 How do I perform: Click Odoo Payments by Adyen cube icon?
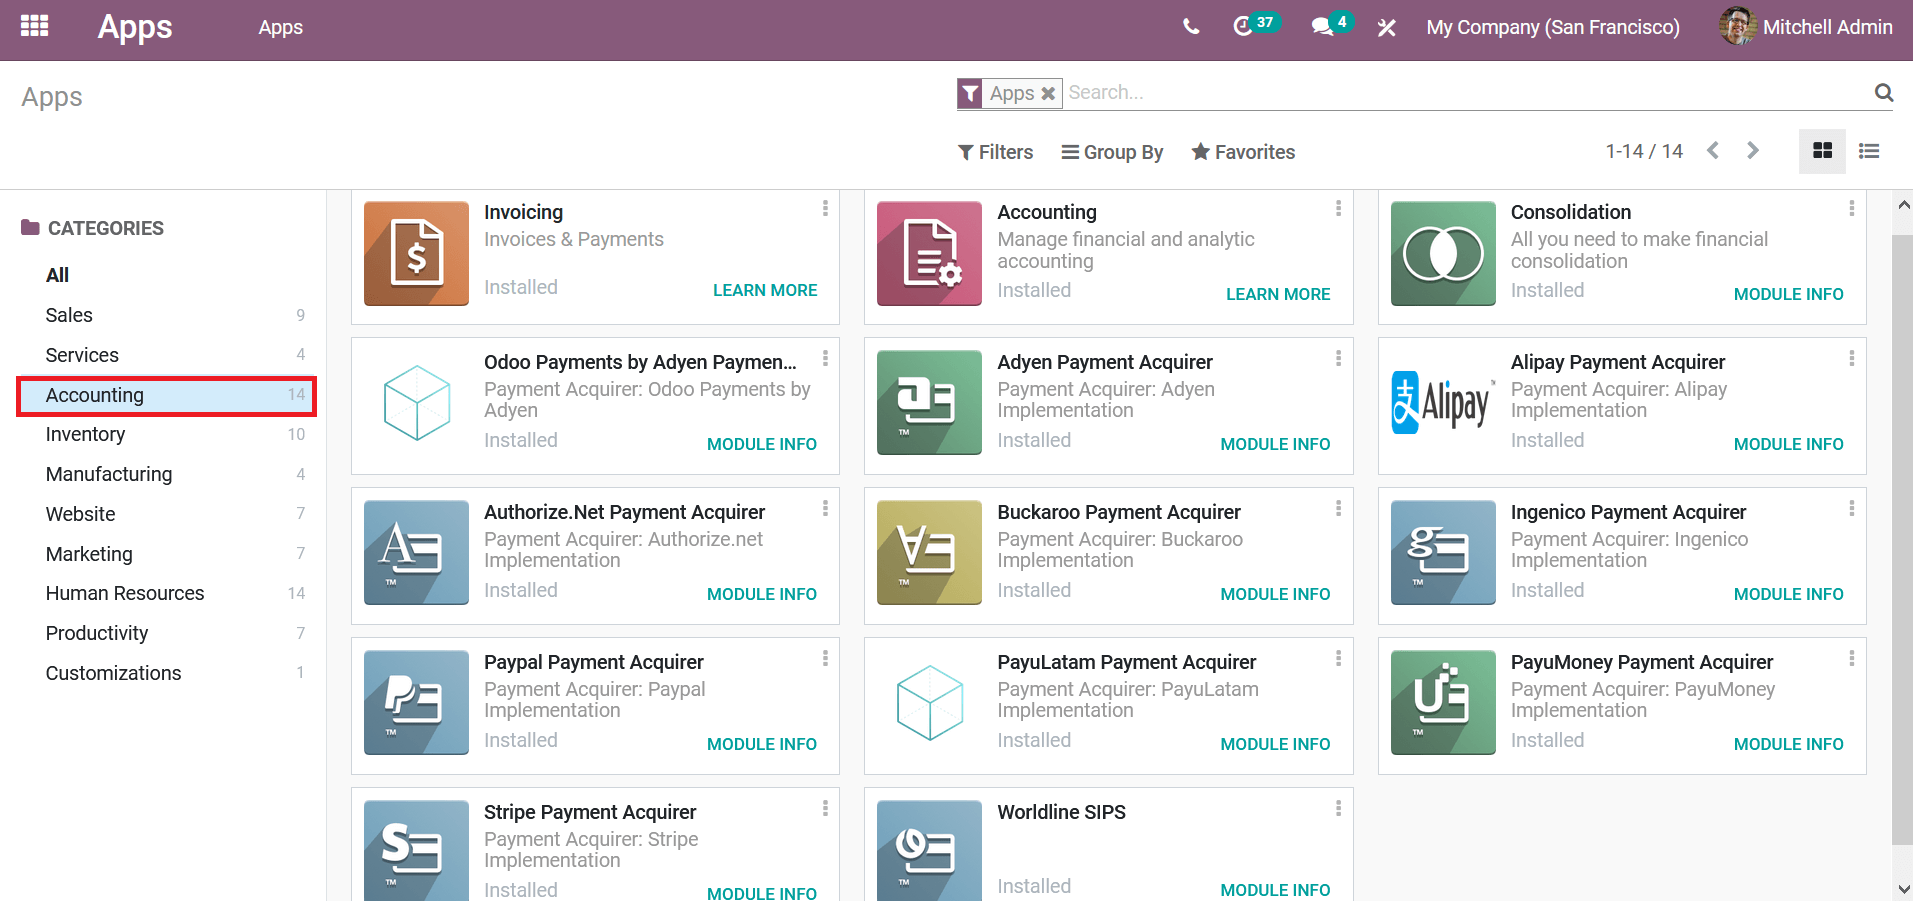(x=416, y=403)
